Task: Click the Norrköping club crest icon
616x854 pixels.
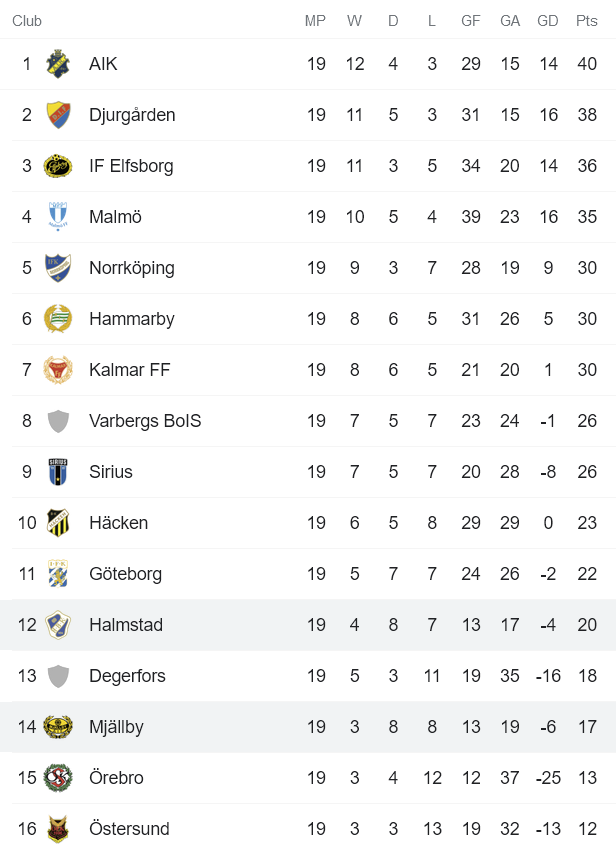Action: 58,268
